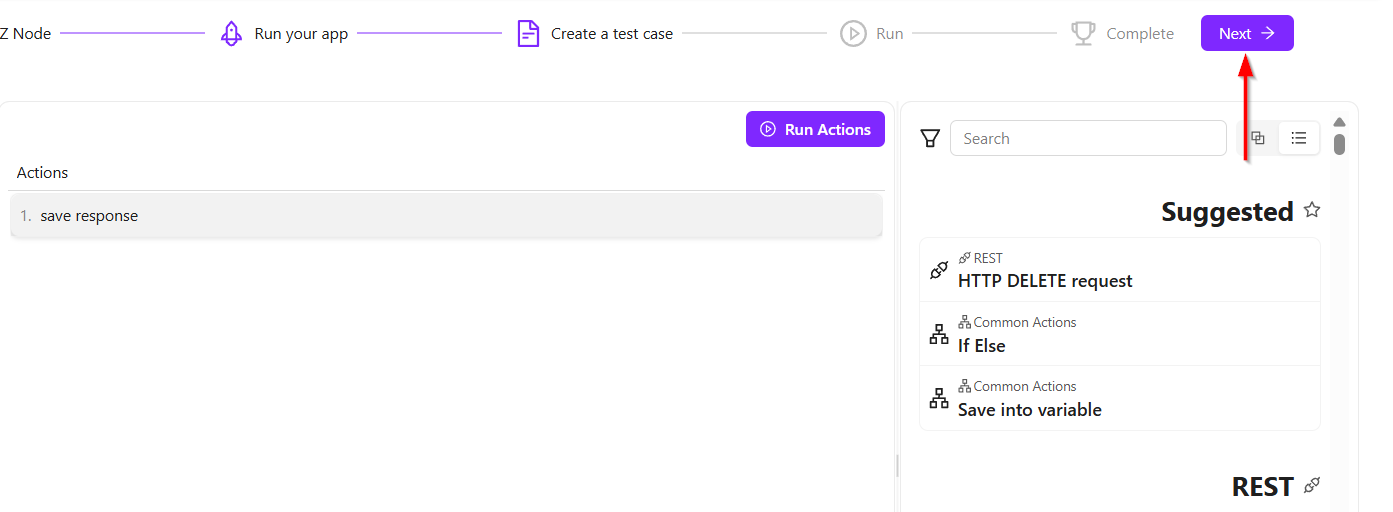The height and width of the screenshot is (512, 1393).
Task: Click the plug icon next to REST heading
Action: tap(1312, 486)
